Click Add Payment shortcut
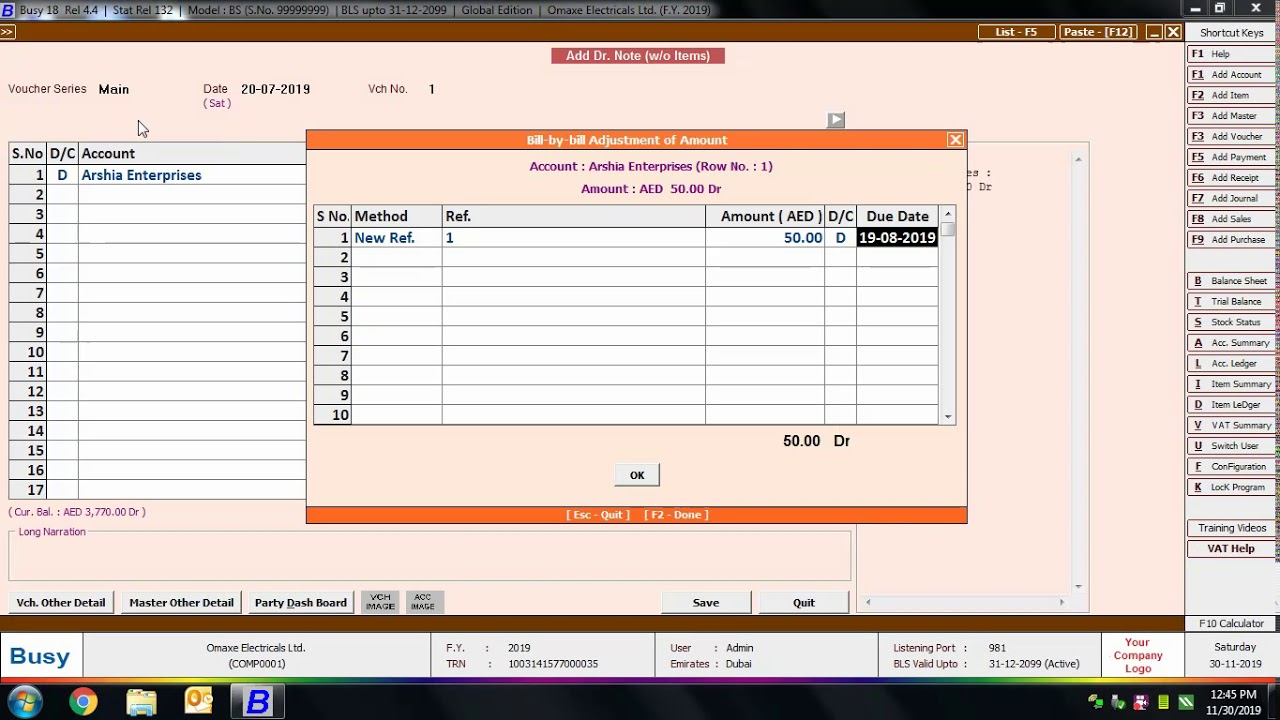This screenshot has width=1280, height=720. click(x=1231, y=157)
